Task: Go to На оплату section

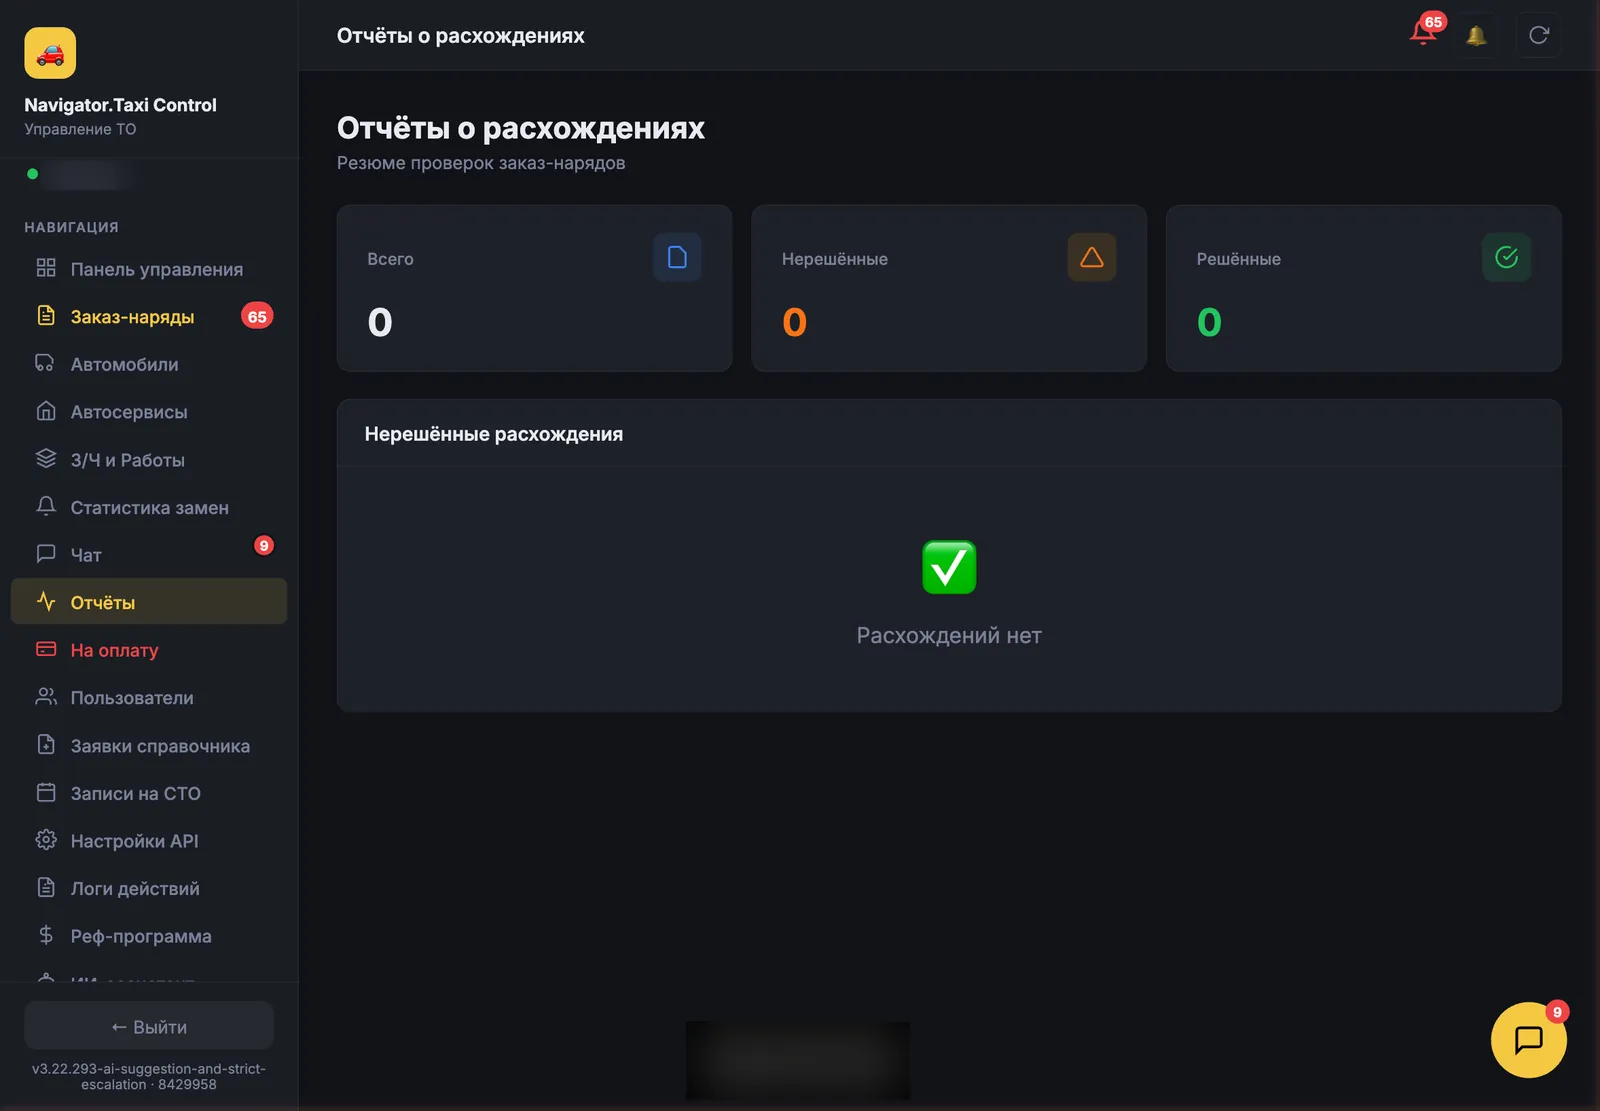Action: (x=149, y=650)
